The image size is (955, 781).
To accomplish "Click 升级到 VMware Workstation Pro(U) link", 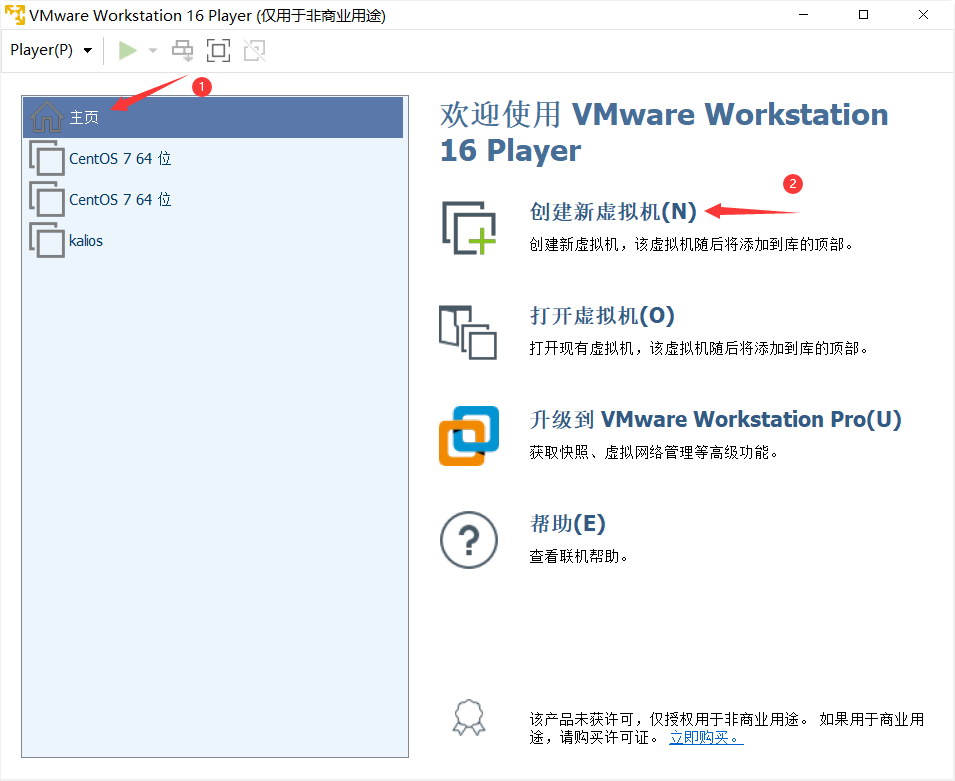I will click(x=715, y=419).
